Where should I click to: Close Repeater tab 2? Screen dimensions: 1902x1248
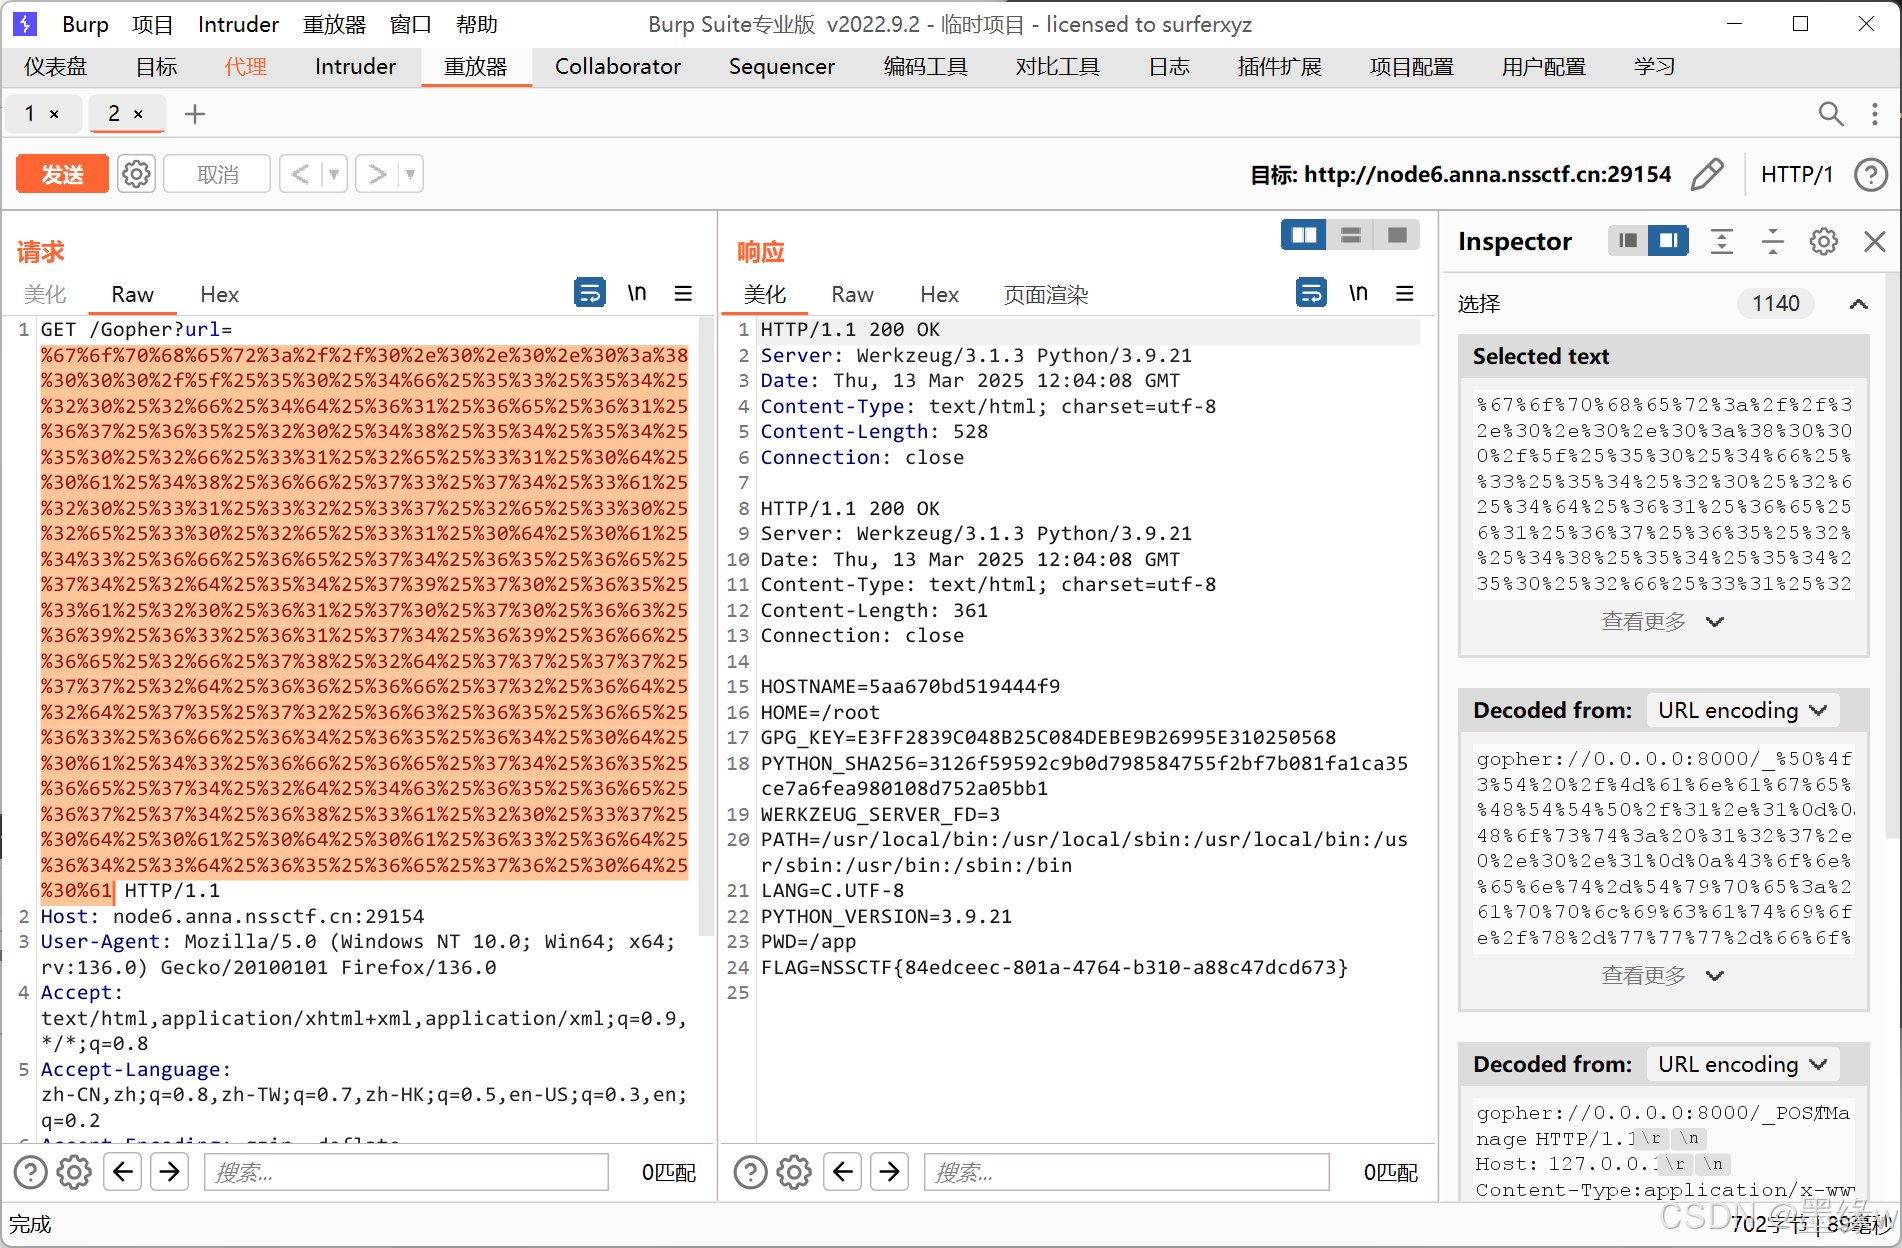(138, 114)
